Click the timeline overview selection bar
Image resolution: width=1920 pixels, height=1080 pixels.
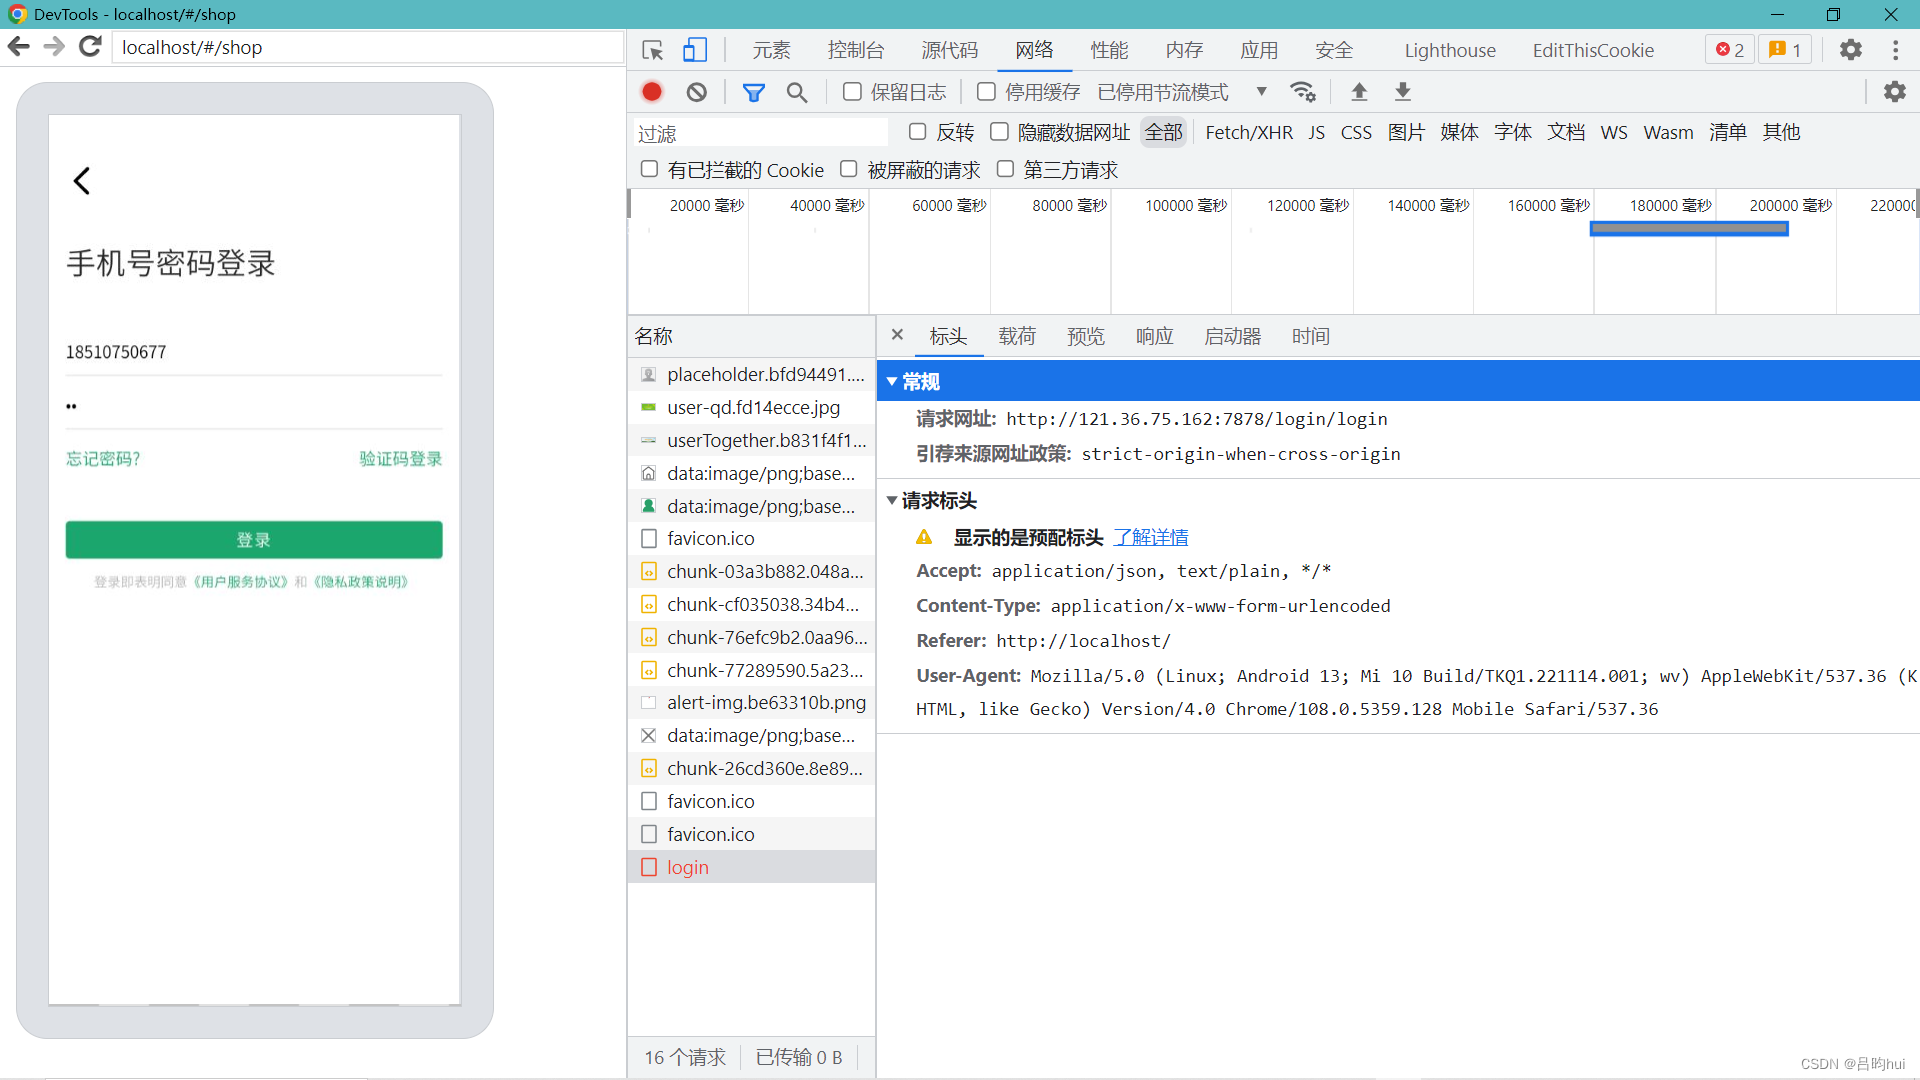(1689, 229)
